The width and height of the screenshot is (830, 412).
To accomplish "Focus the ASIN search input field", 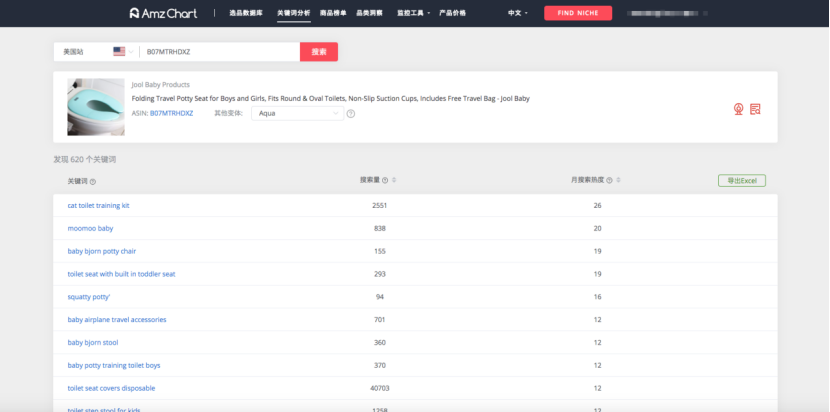I will (x=220, y=52).
